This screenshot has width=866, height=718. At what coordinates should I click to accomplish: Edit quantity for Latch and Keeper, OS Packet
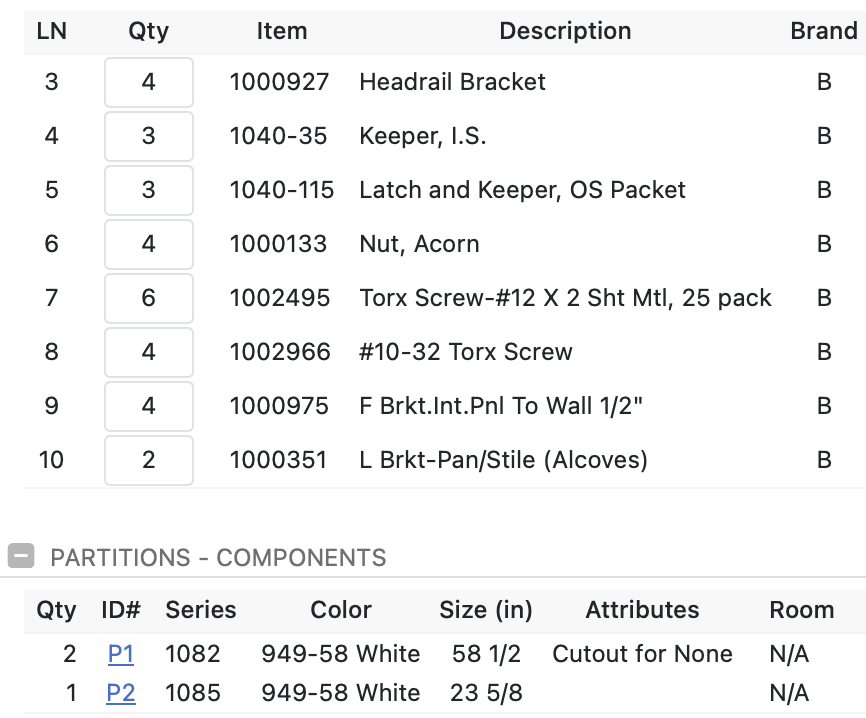point(149,191)
